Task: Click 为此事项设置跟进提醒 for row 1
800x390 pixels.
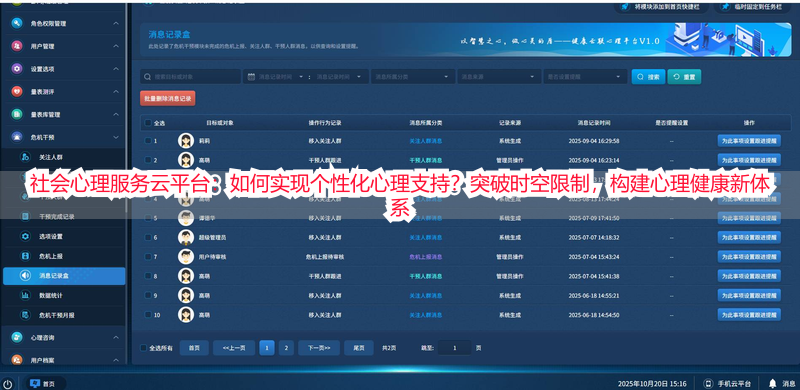Action: (x=749, y=140)
